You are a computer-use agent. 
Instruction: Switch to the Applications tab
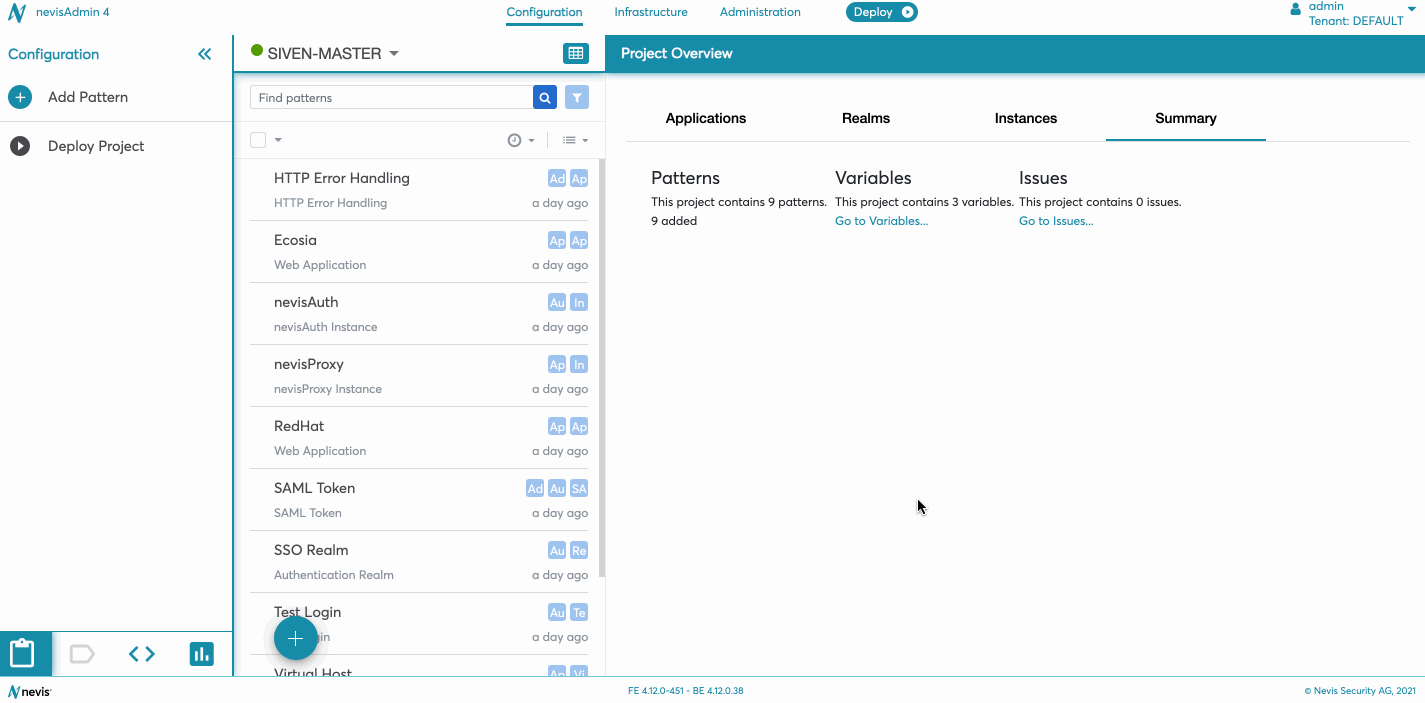click(x=706, y=118)
